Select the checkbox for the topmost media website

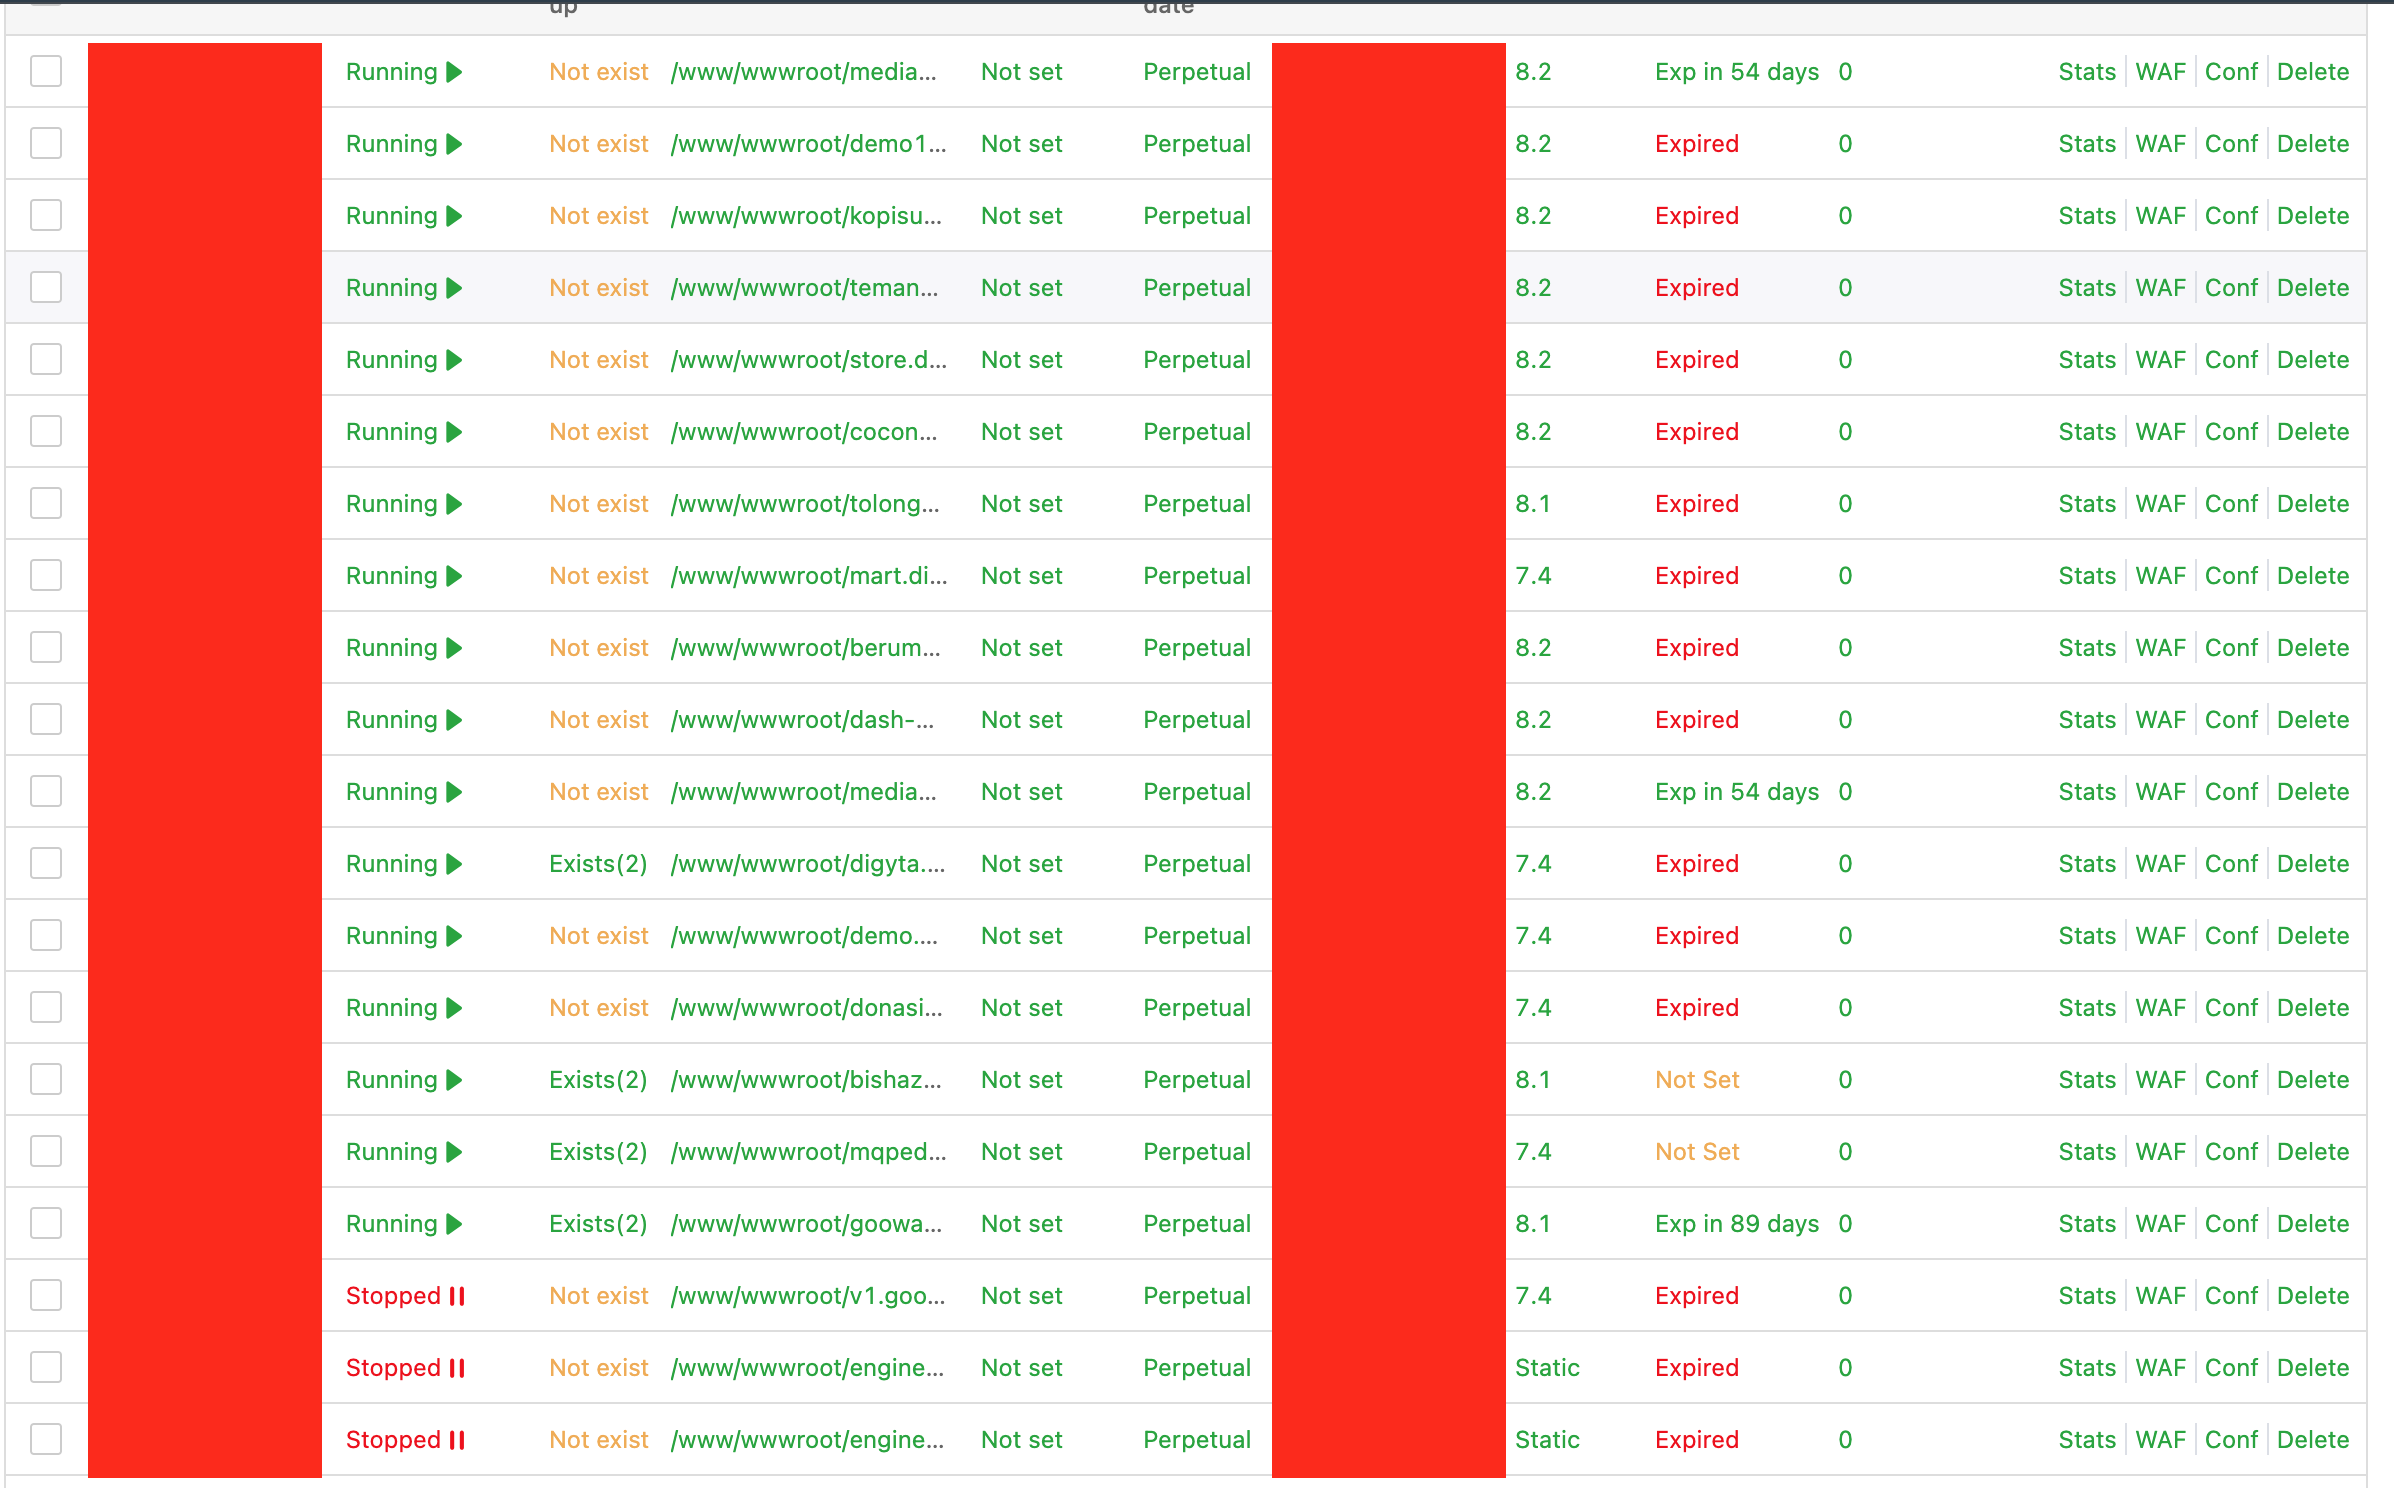coord(46,71)
